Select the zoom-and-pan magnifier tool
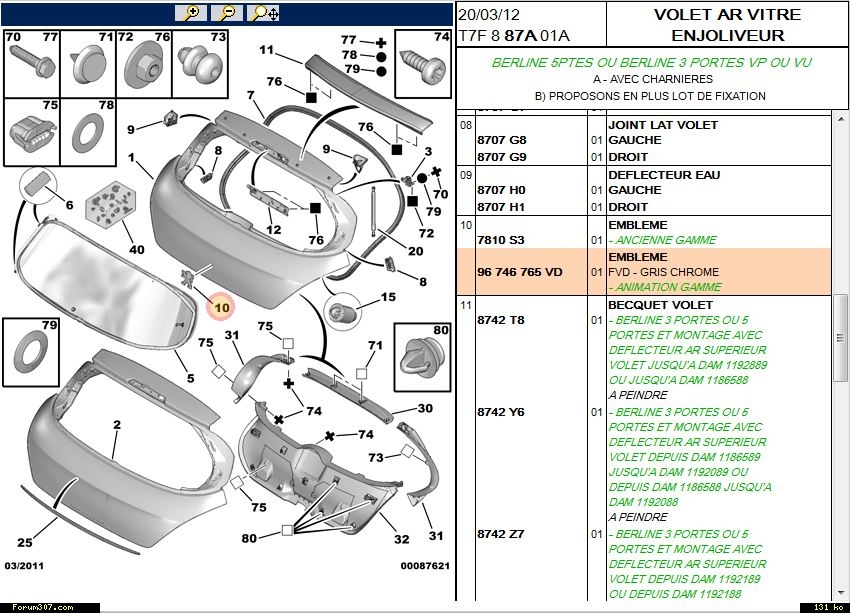 [264, 13]
